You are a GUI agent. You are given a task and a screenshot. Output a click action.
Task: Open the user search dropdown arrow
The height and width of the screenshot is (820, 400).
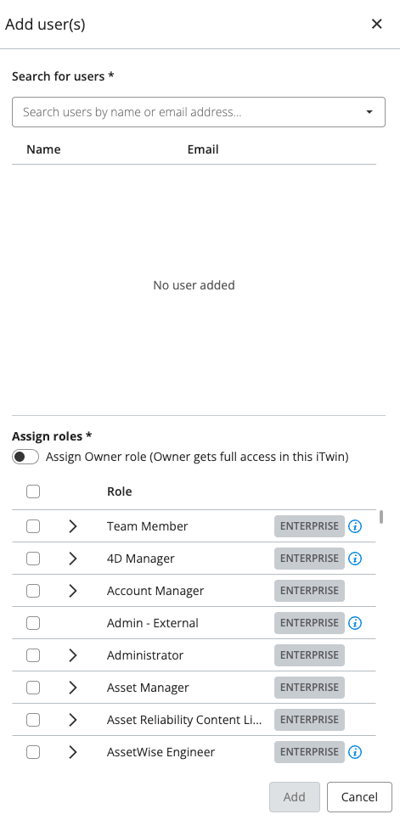(369, 112)
